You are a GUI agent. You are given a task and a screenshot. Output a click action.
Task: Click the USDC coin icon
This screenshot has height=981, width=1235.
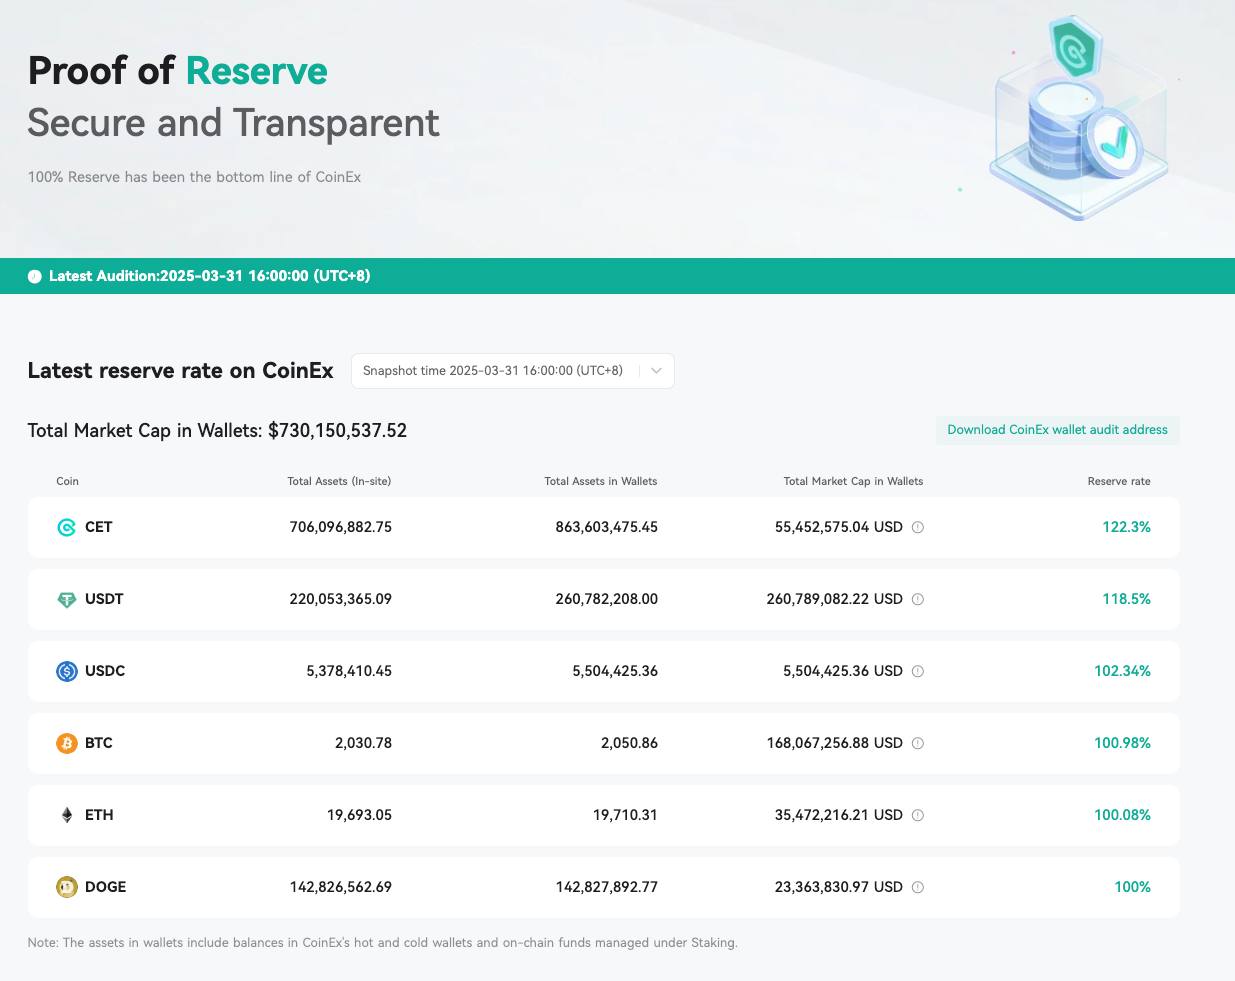point(67,671)
